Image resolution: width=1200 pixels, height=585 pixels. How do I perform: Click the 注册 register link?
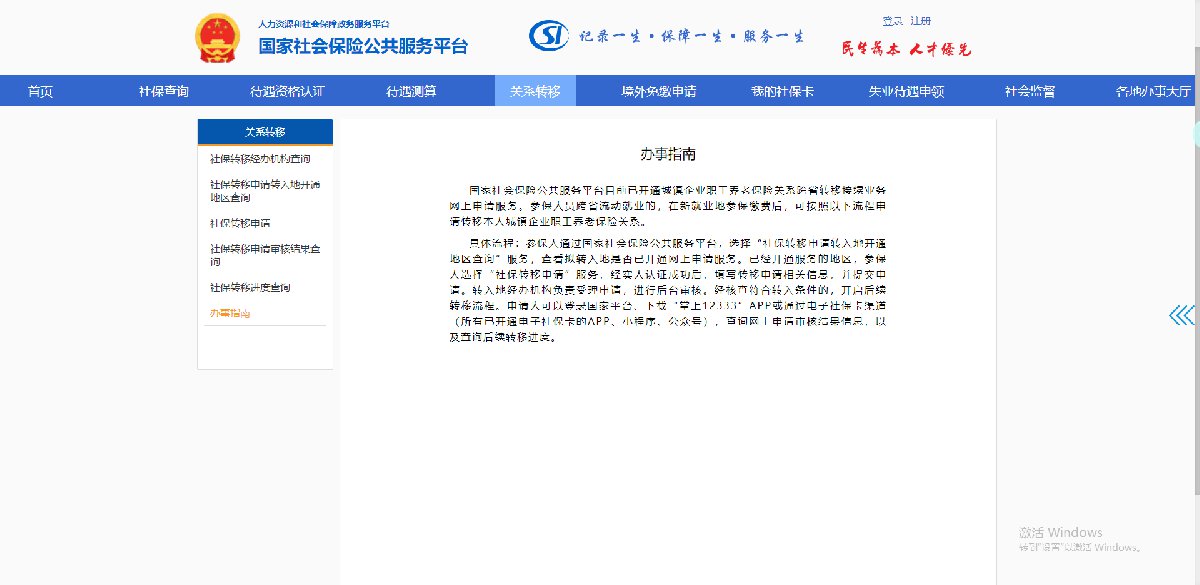pos(920,21)
